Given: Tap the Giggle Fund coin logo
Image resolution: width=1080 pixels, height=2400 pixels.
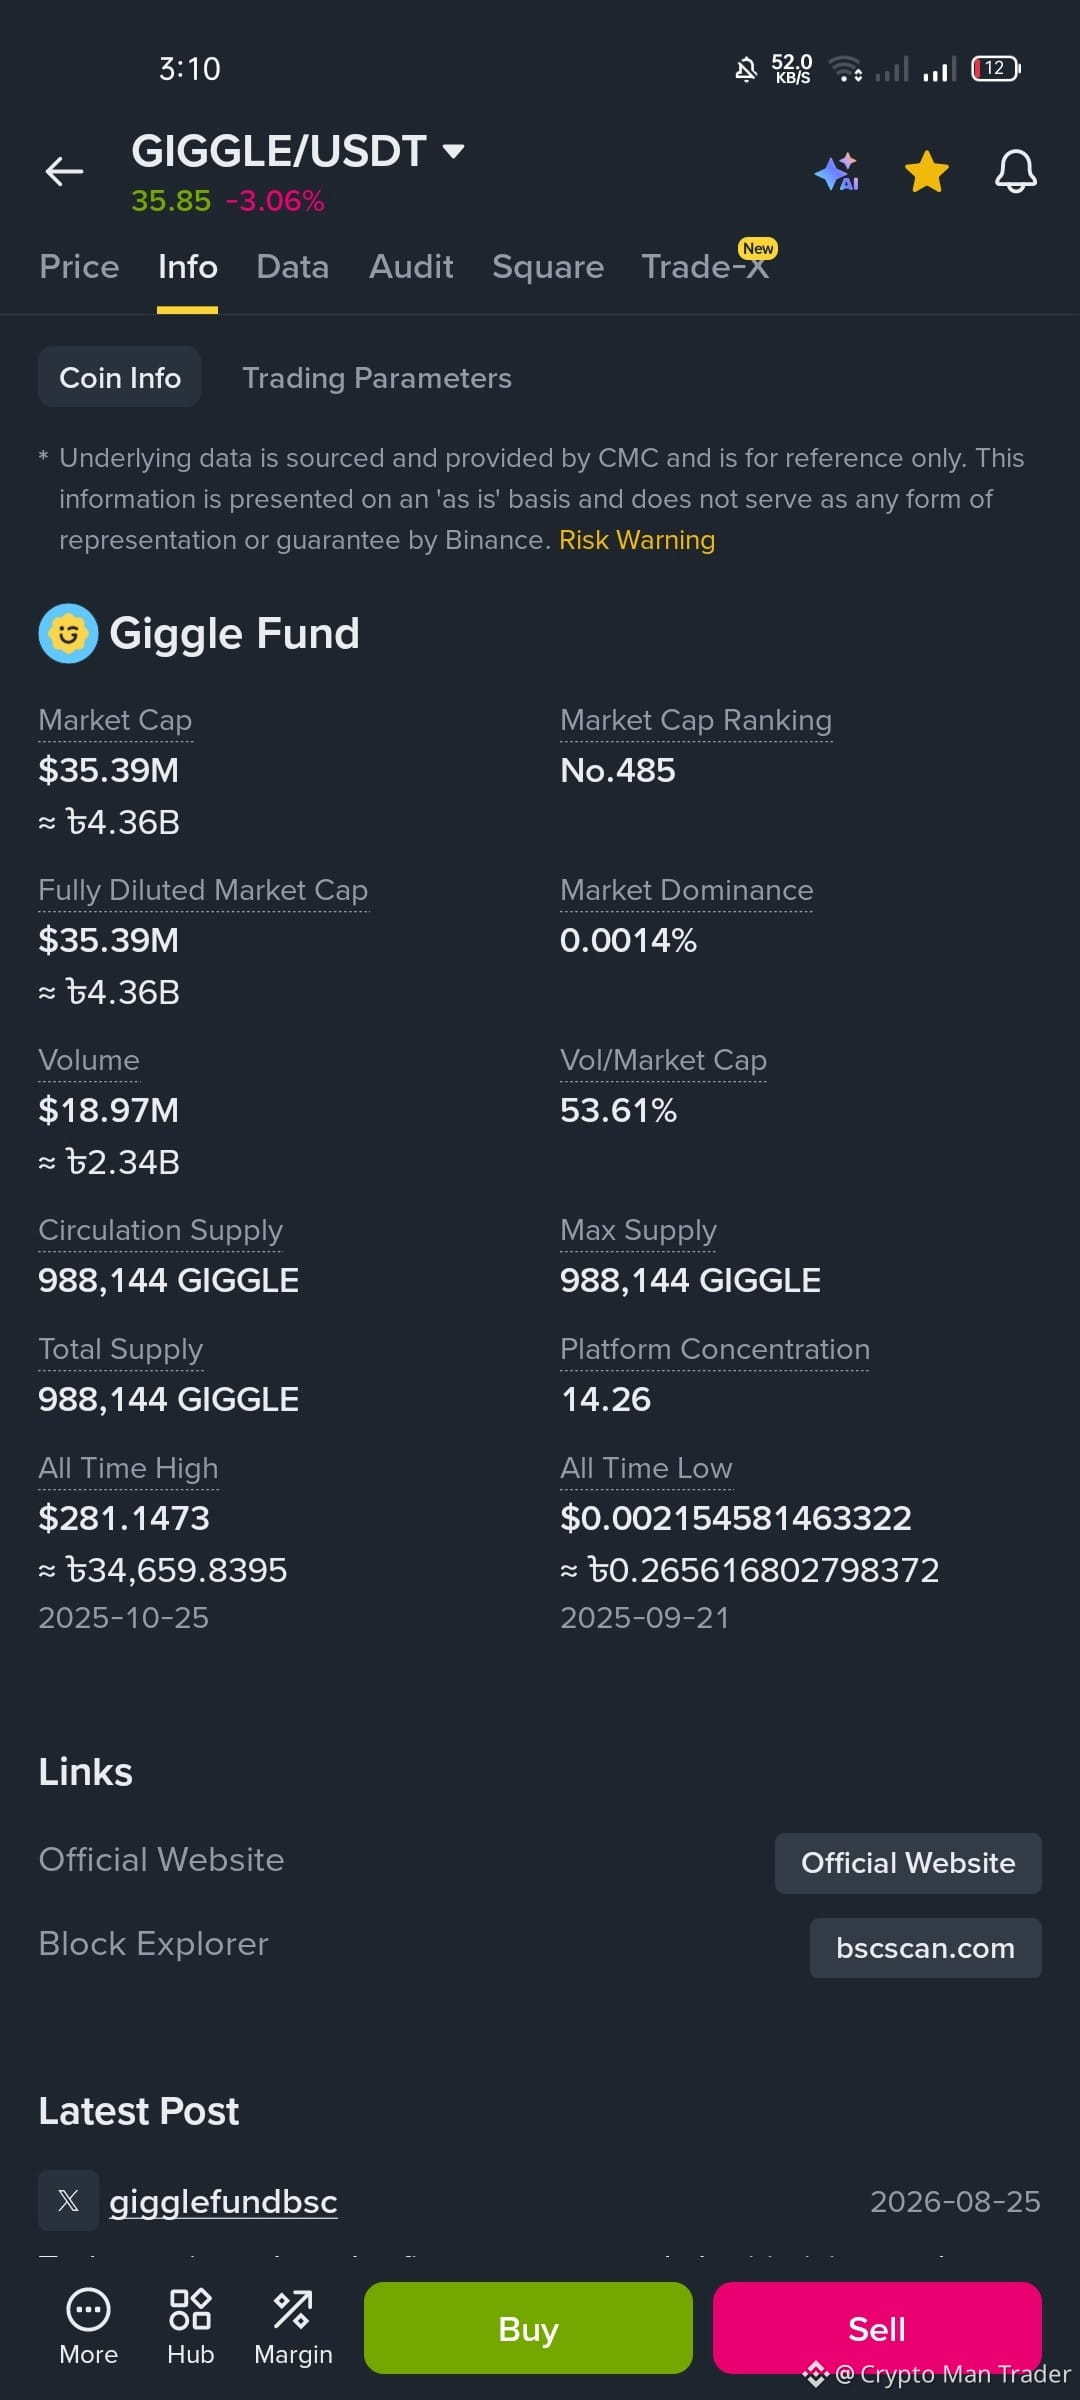Looking at the screenshot, I should [68, 633].
